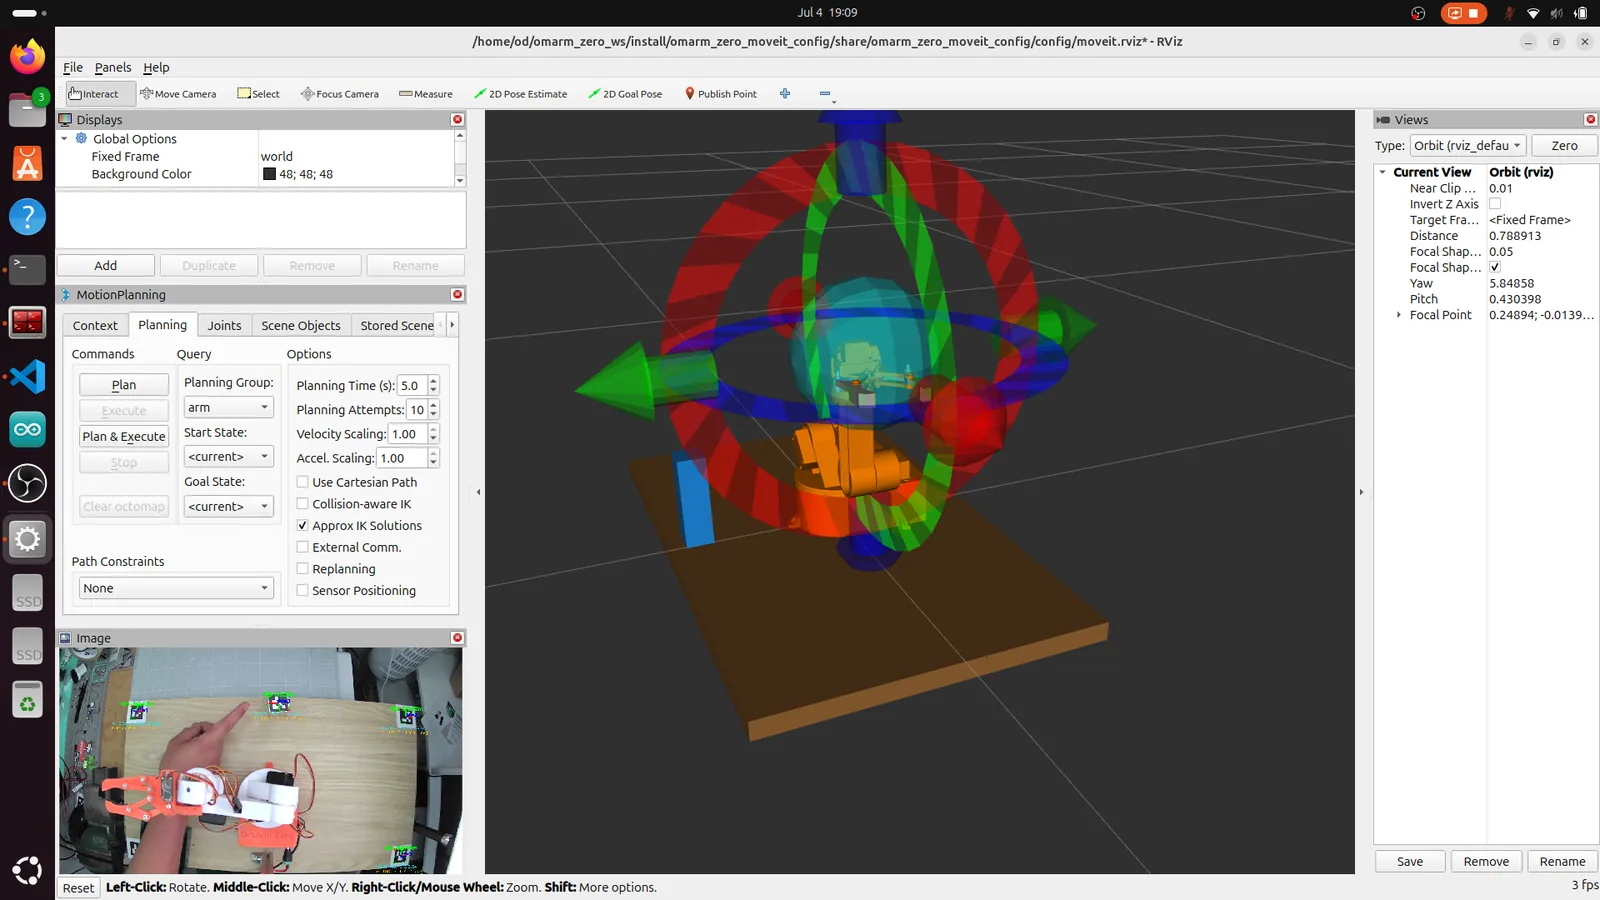This screenshot has width=1600, height=900.
Task: Expand the Focal Point property
Action: click(1399, 315)
